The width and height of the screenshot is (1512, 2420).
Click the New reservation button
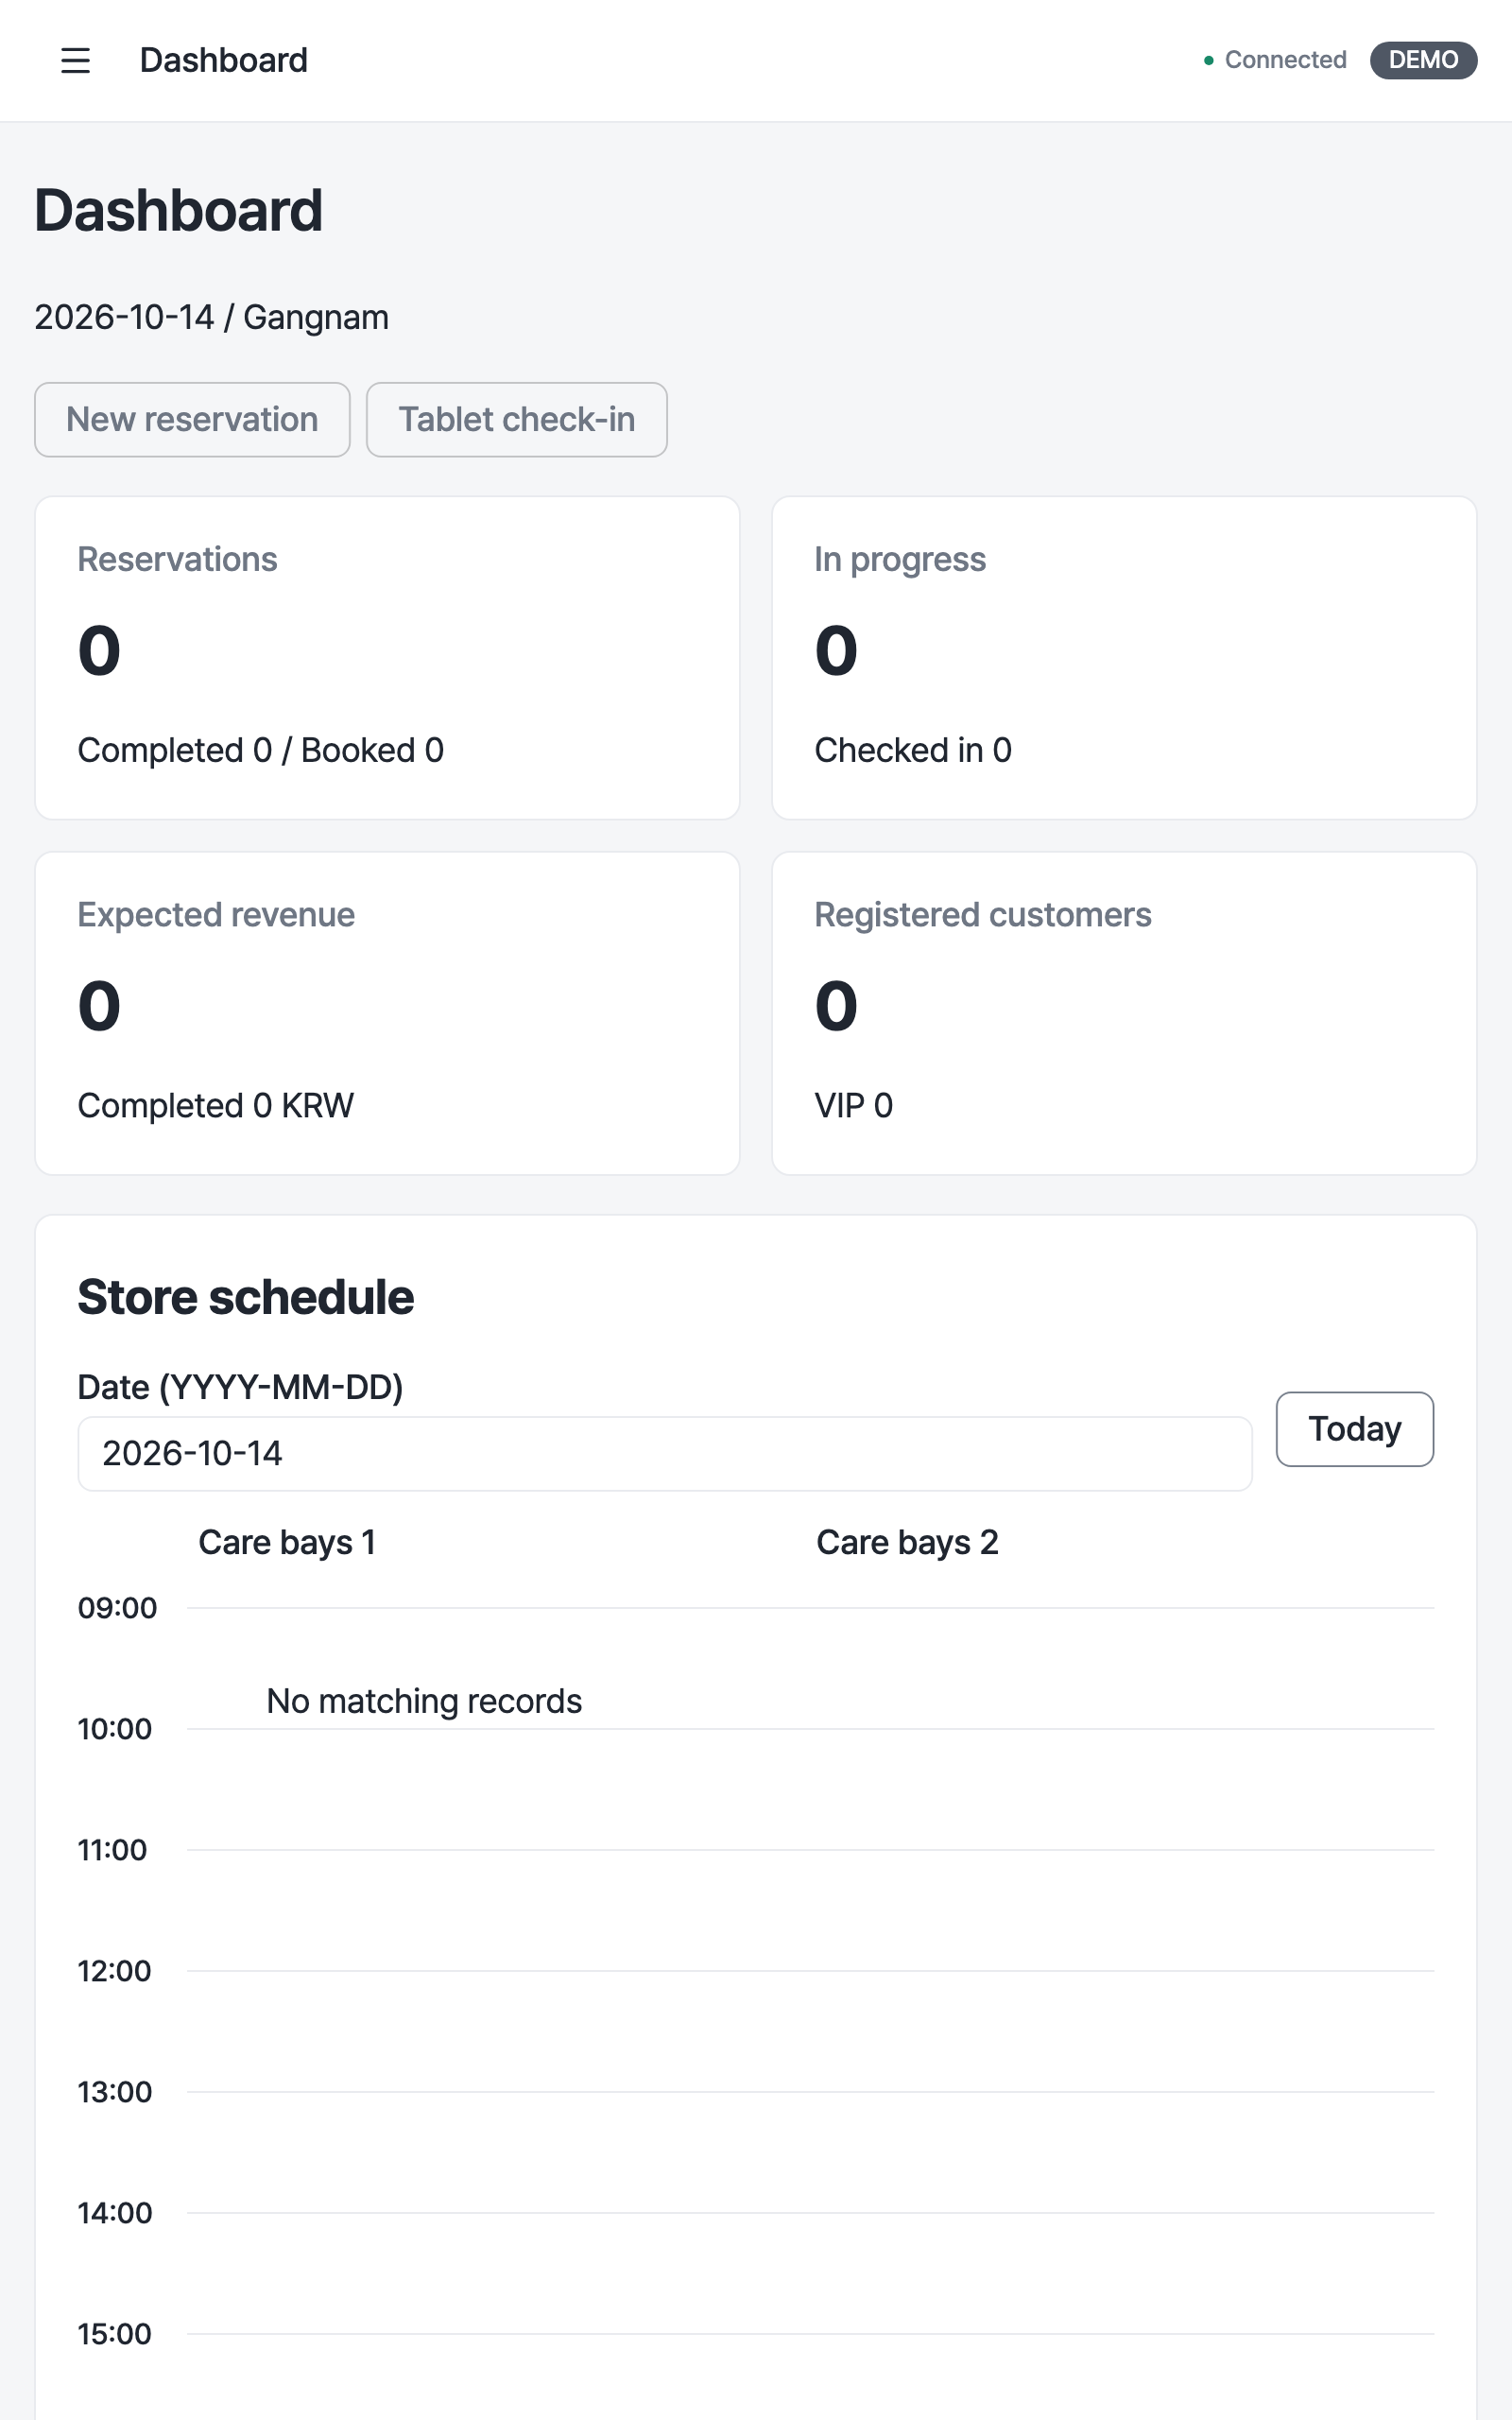(x=192, y=419)
